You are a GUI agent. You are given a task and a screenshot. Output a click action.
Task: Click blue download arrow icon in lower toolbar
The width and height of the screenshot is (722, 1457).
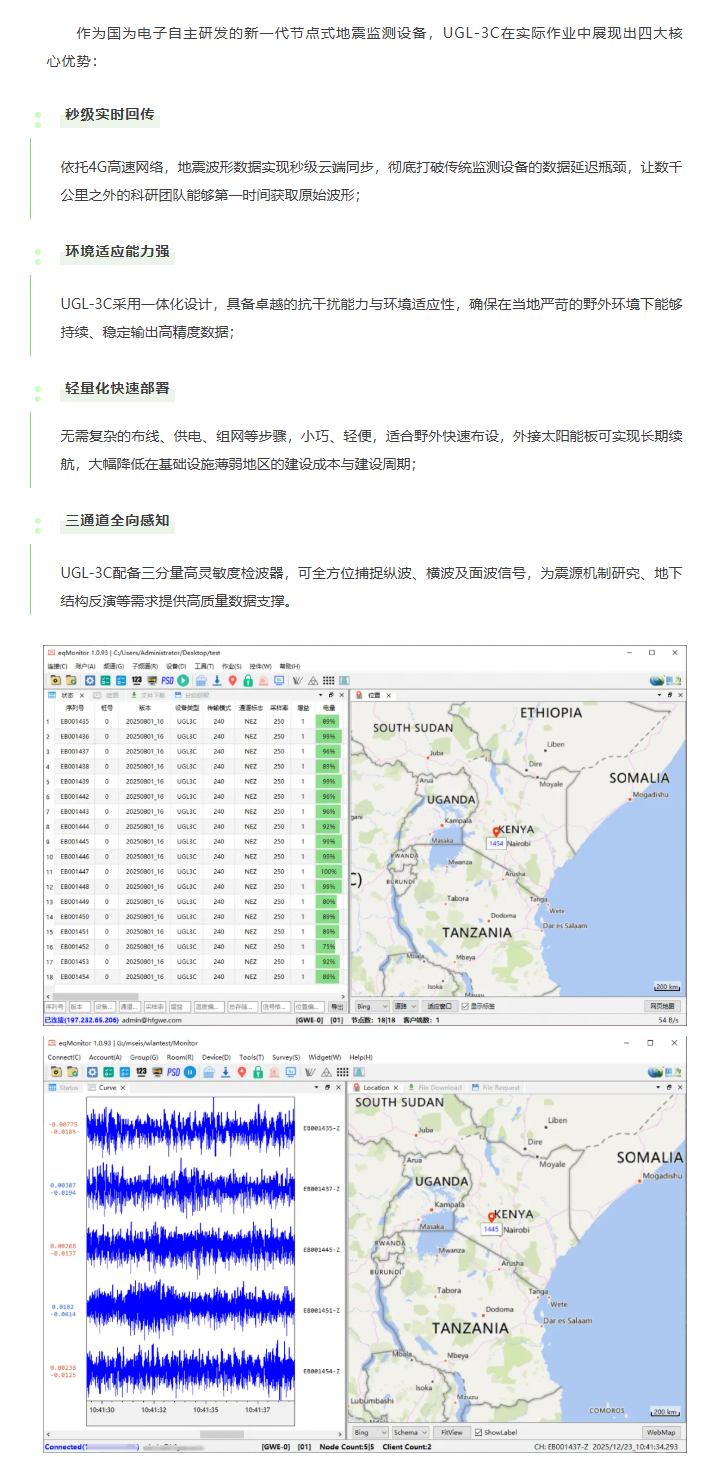225,1072
